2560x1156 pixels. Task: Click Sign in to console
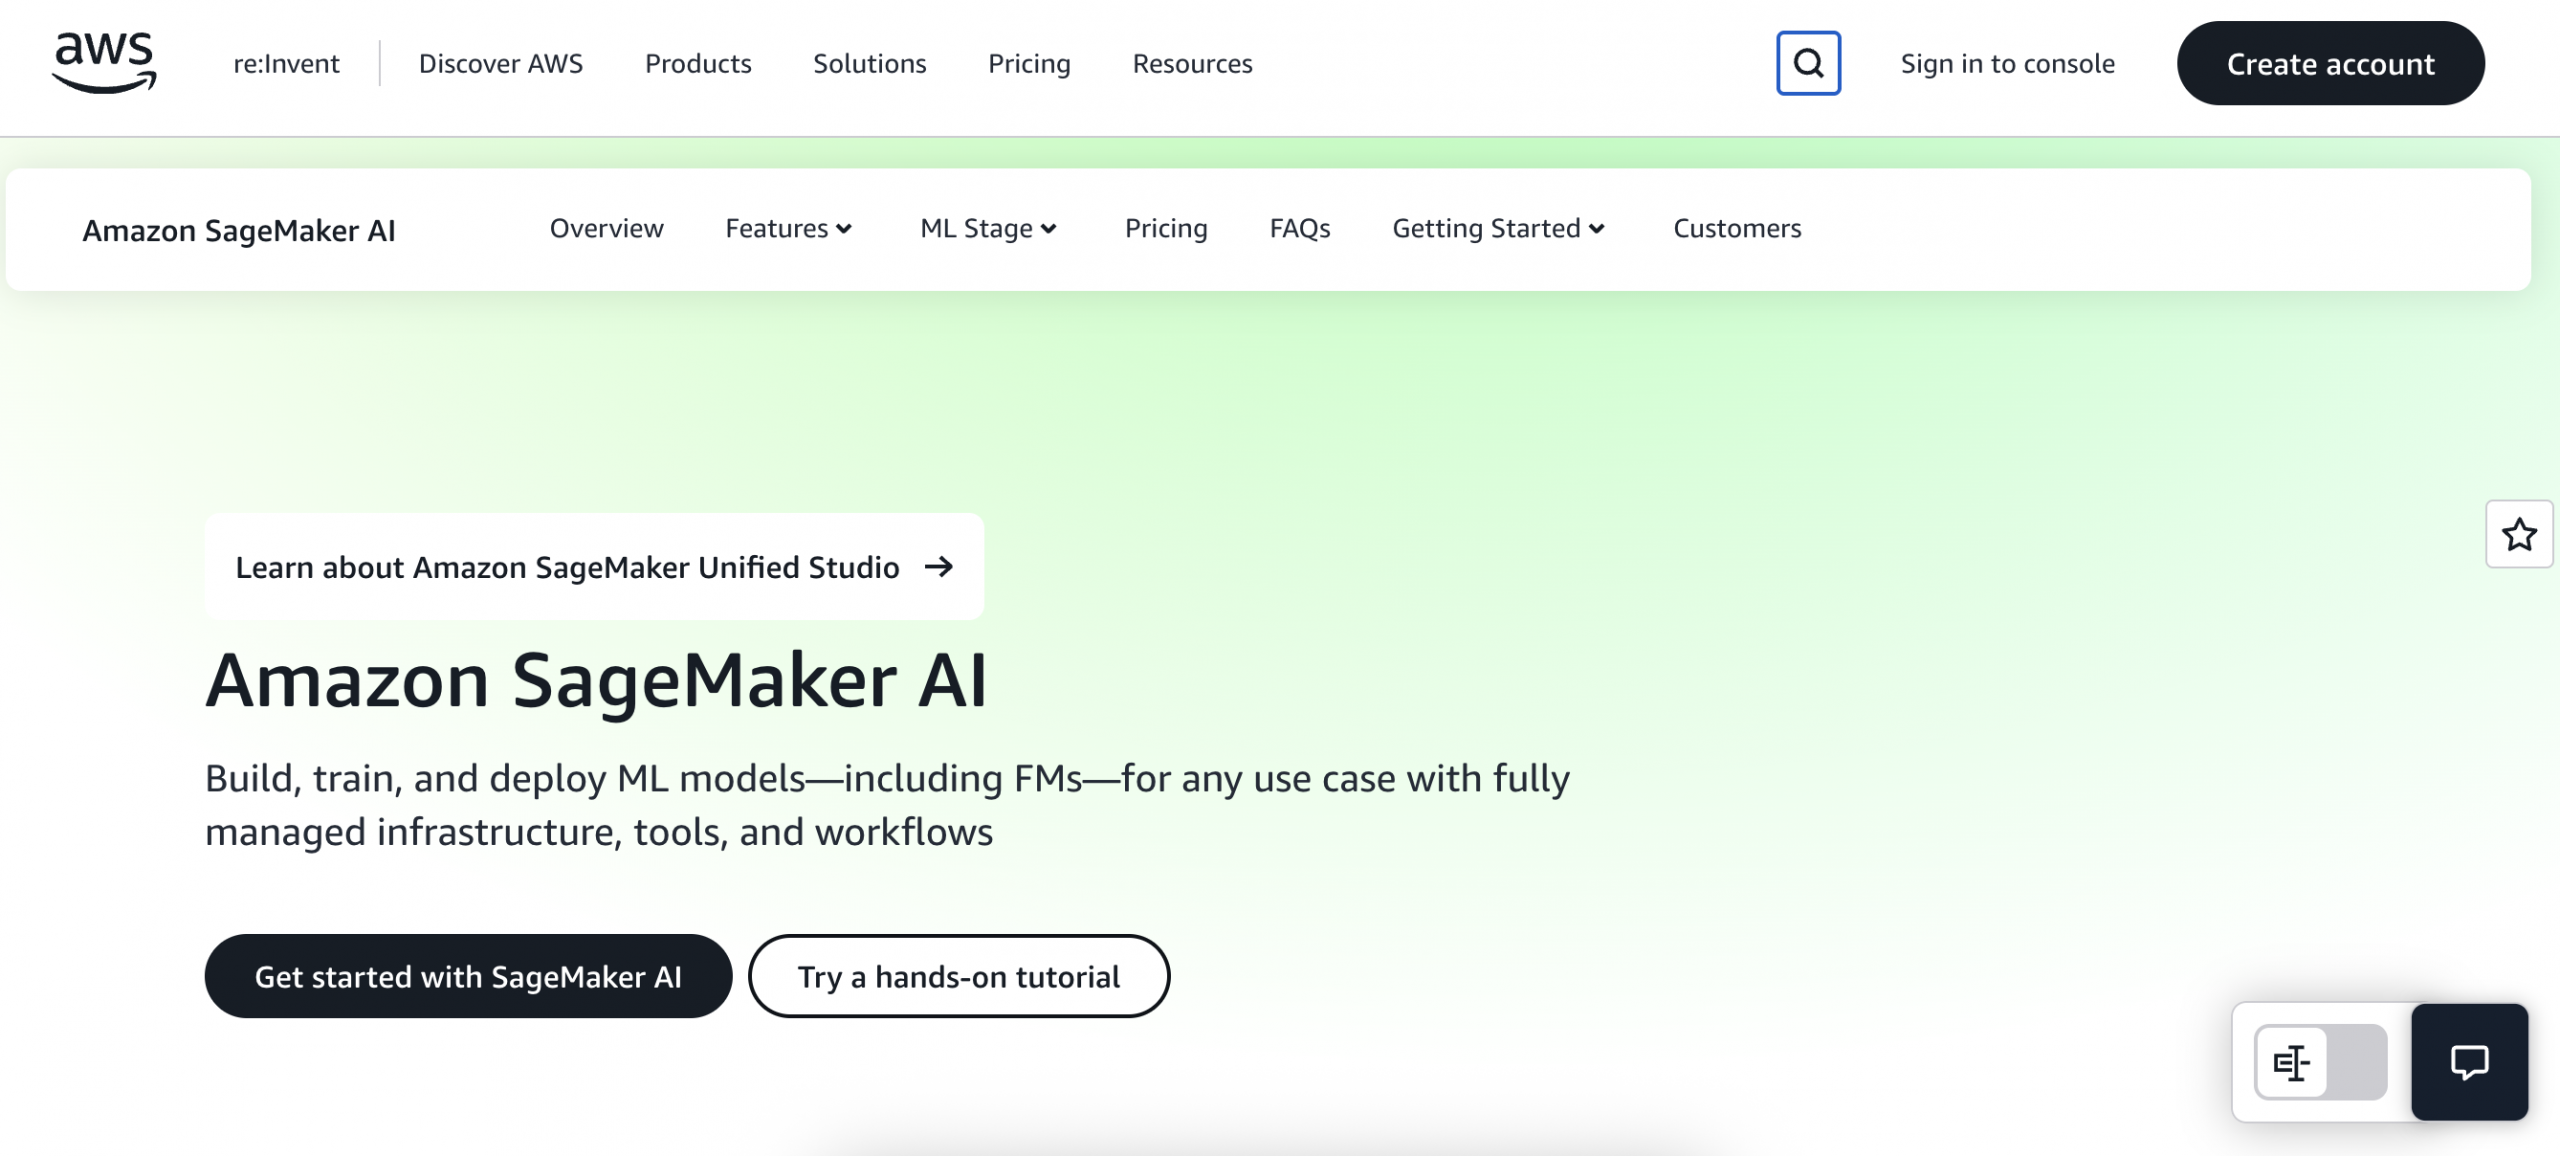(2008, 63)
